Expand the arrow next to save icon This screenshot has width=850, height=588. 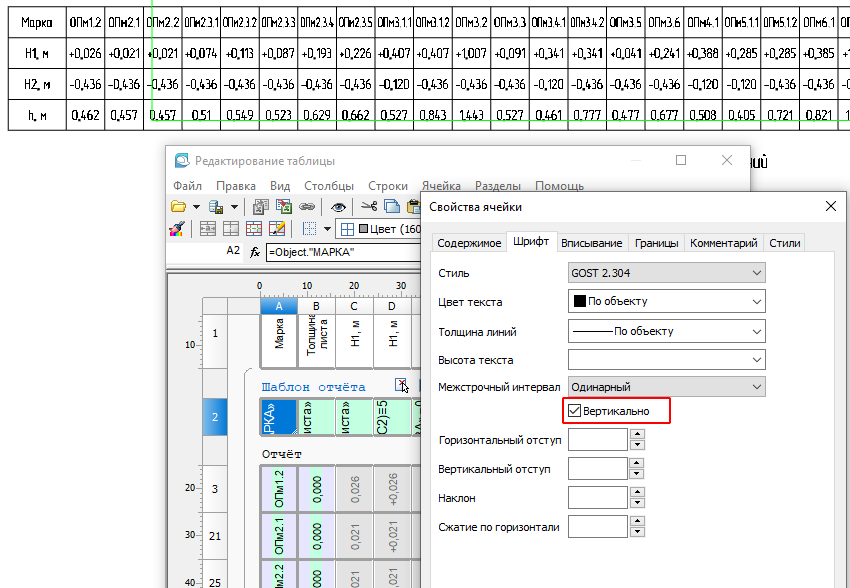click(234, 206)
